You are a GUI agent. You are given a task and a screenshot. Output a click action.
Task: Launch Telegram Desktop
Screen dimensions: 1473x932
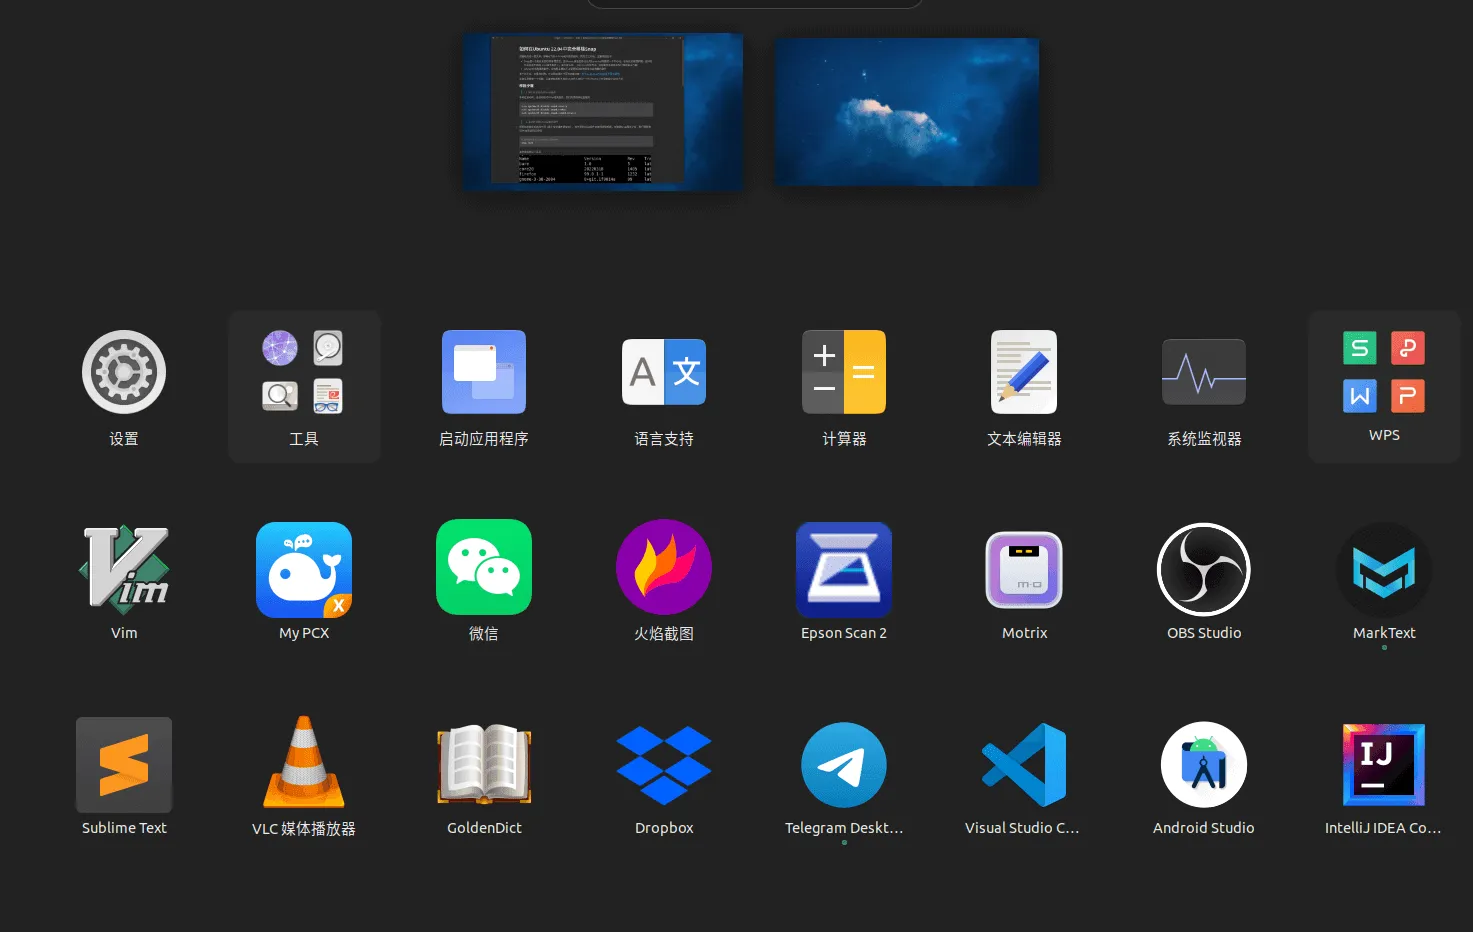tap(844, 765)
